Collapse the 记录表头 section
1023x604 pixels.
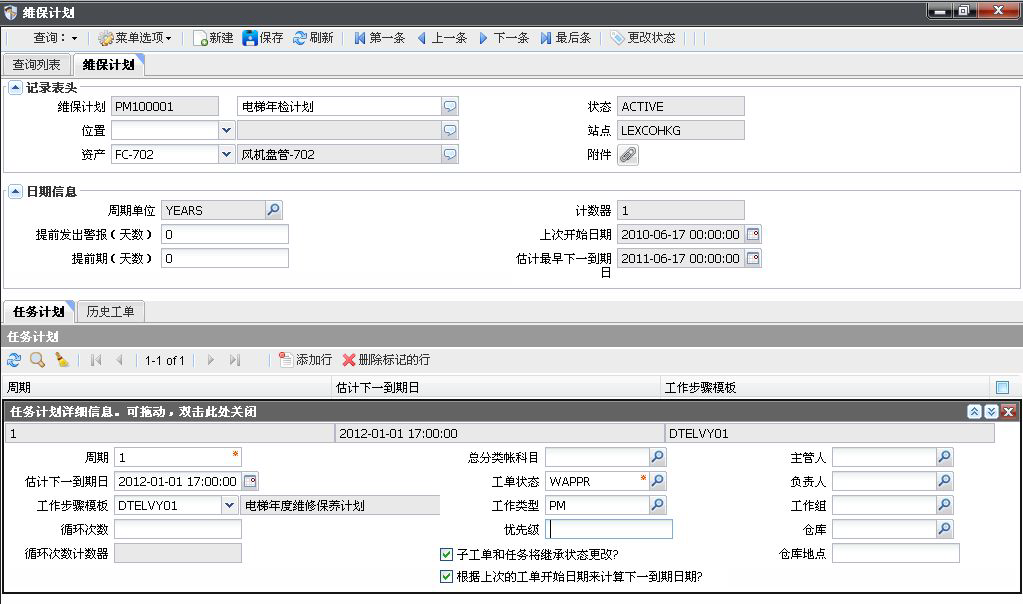16,87
